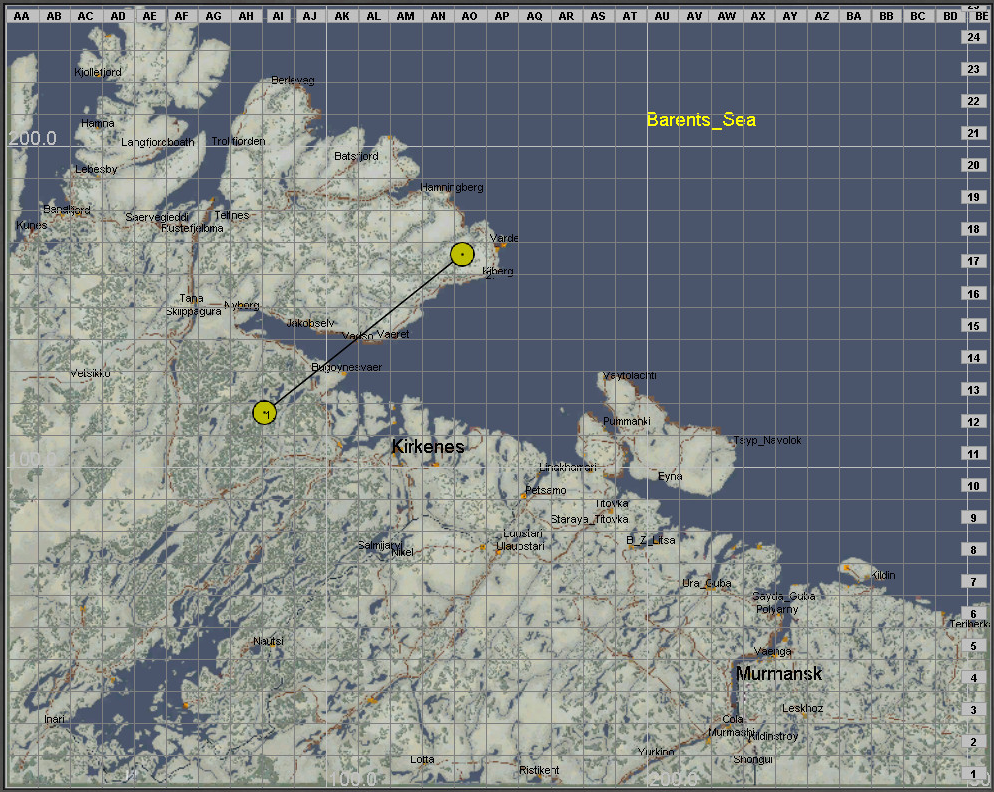Click the Nikel town label
This screenshot has height=792, width=994.
(x=402, y=552)
